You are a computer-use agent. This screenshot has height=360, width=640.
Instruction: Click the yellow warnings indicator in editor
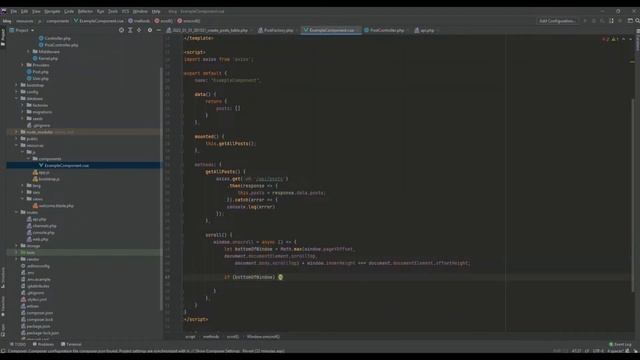coord(615,39)
